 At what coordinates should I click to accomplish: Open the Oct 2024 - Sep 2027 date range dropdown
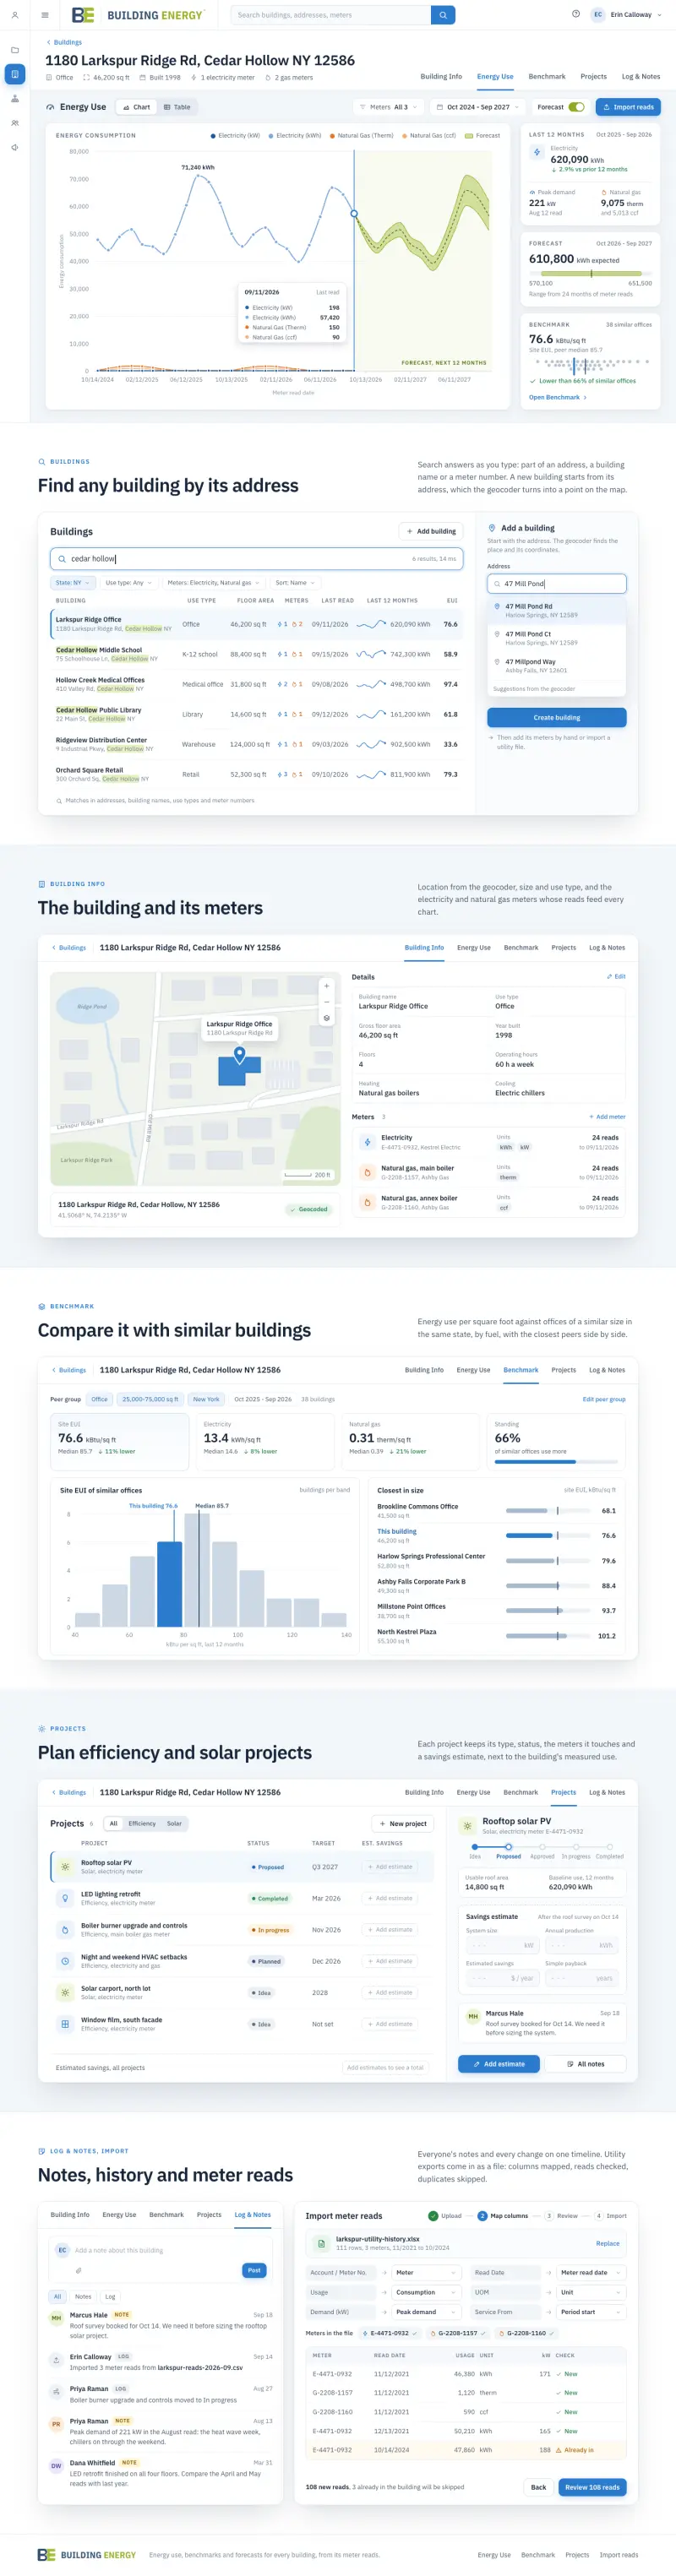pos(478,107)
